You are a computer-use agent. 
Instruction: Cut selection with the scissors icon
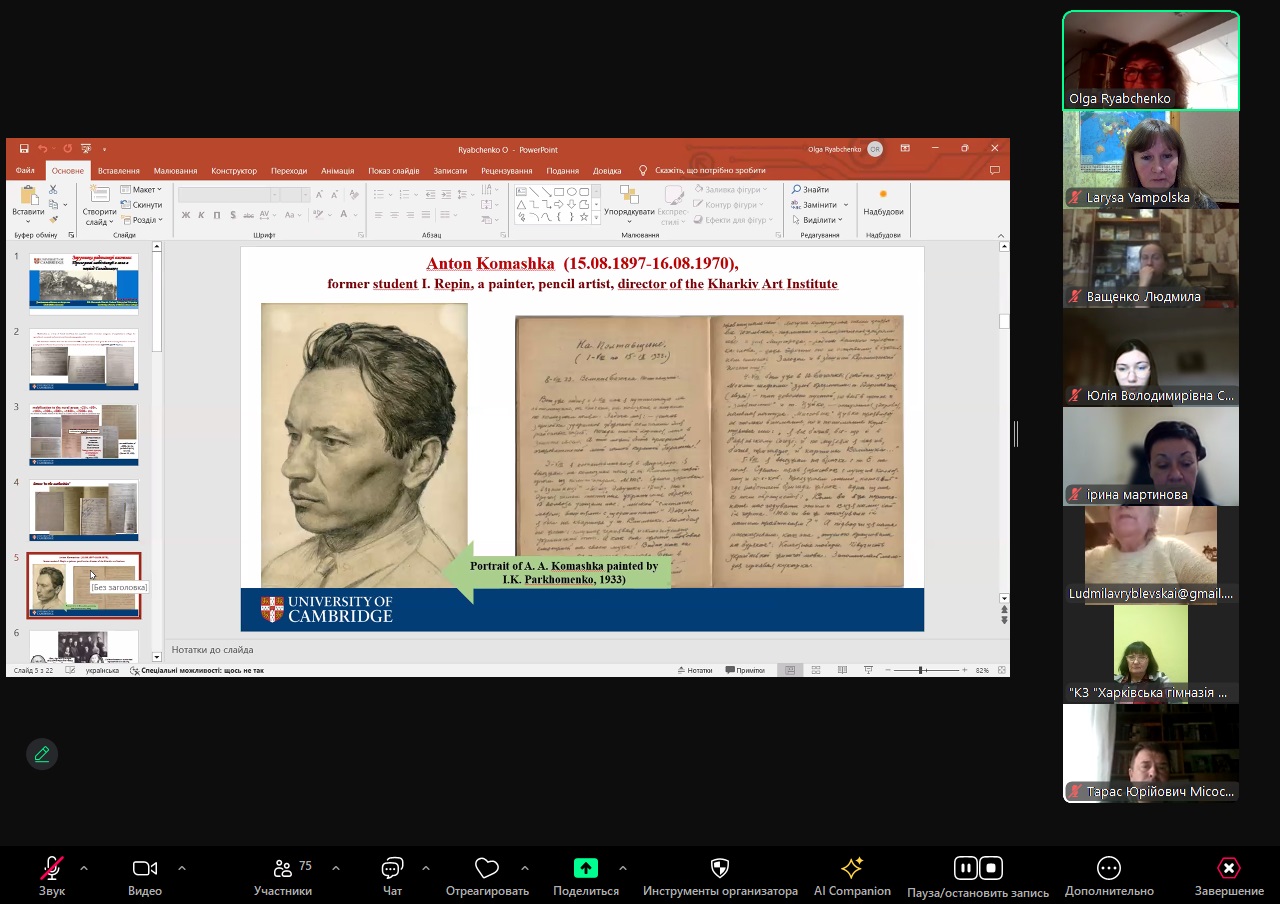click(53, 189)
